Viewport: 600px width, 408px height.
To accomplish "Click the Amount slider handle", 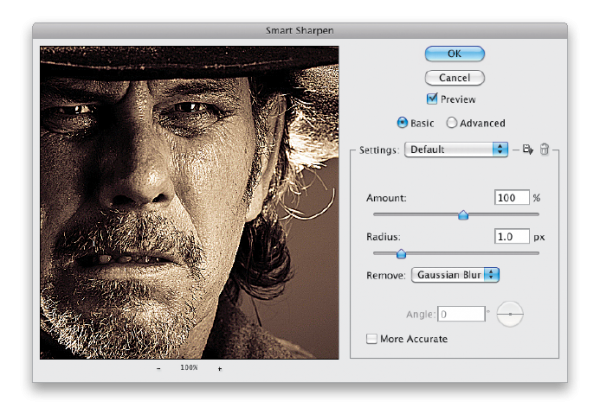I will coord(462,214).
